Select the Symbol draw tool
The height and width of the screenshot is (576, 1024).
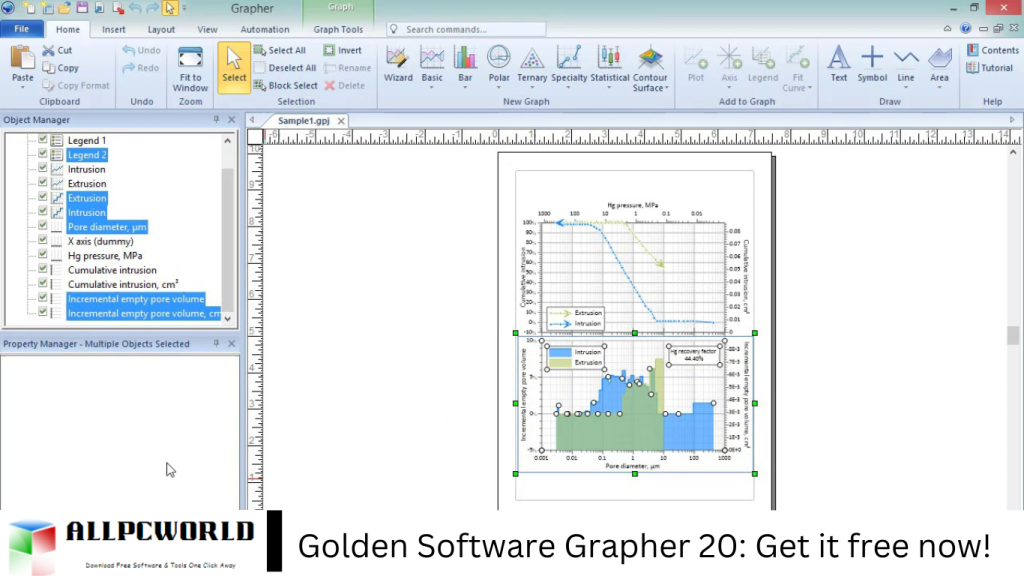point(872,64)
